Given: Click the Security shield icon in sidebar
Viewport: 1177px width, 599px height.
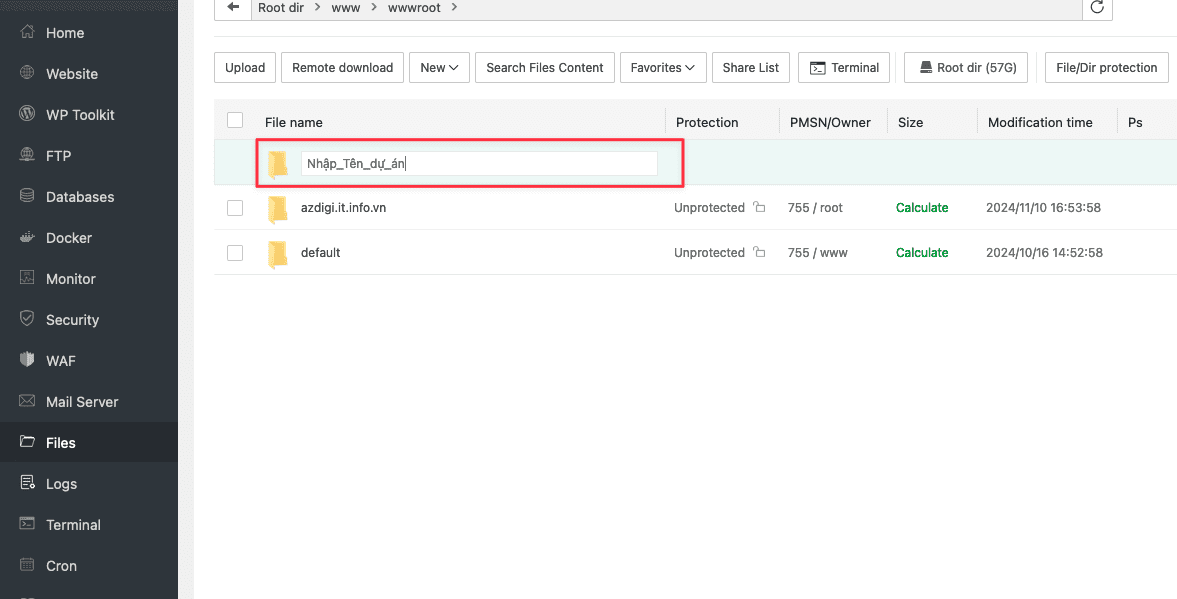Looking at the screenshot, I should coord(28,320).
